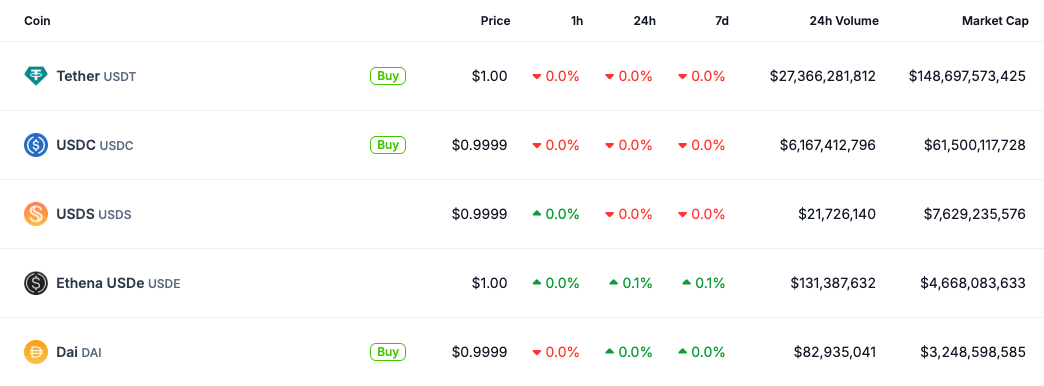Image resolution: width=1044 pixels, height=386 pixels.
Task: Click the orange USDS coin logo
Action: pyautogui.click(x=36, y=214)
